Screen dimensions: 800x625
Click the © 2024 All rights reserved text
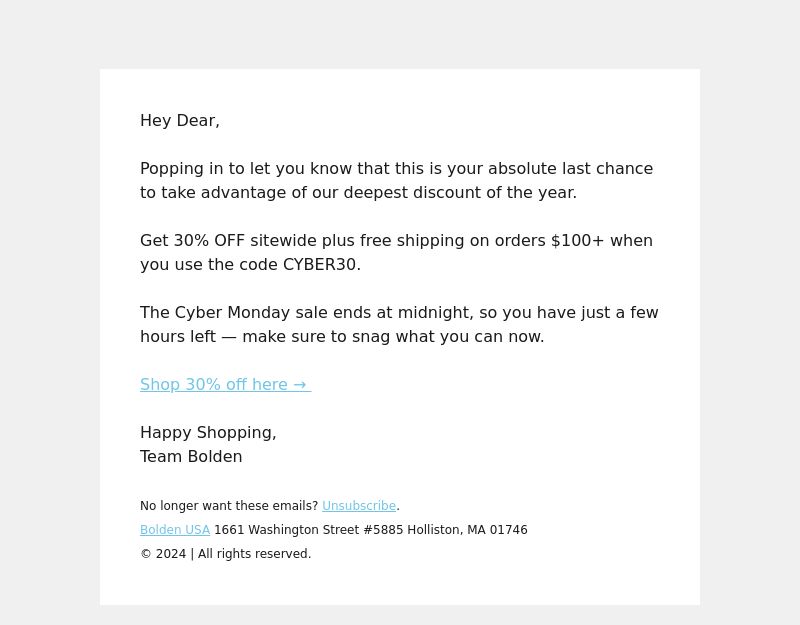coord(226,554)
